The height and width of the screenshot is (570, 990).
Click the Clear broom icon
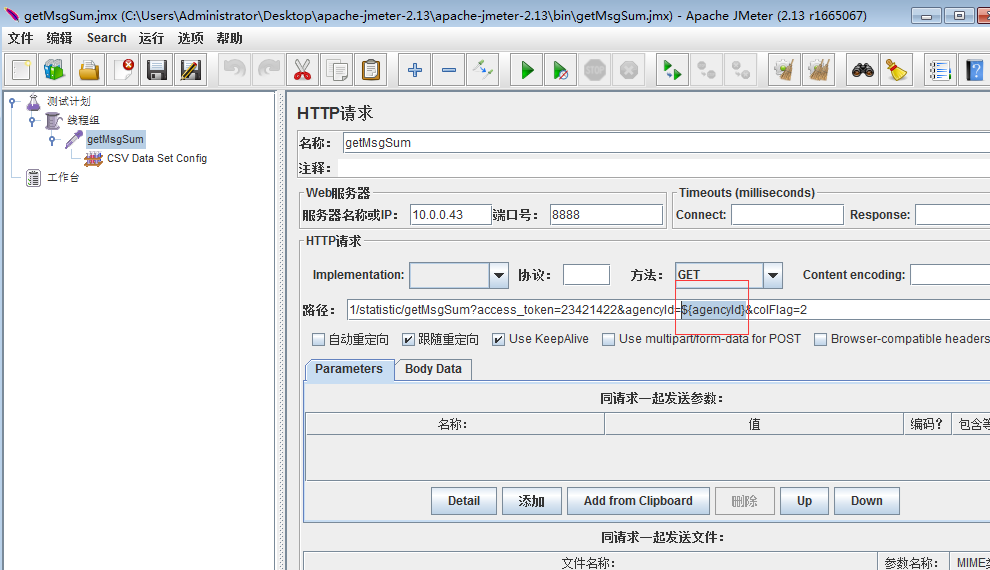784,69
